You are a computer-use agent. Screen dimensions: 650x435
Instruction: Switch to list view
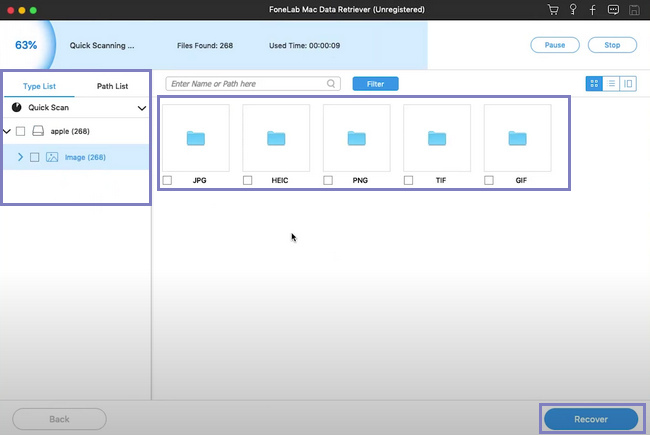(611, 84)
